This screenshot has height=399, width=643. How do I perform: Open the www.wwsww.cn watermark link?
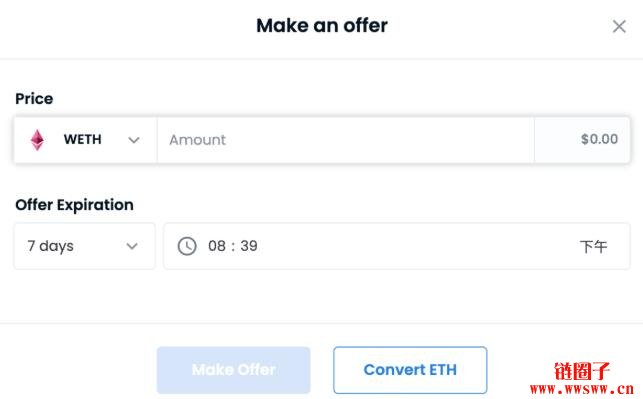pyautogui.click(x=582, y=388)
